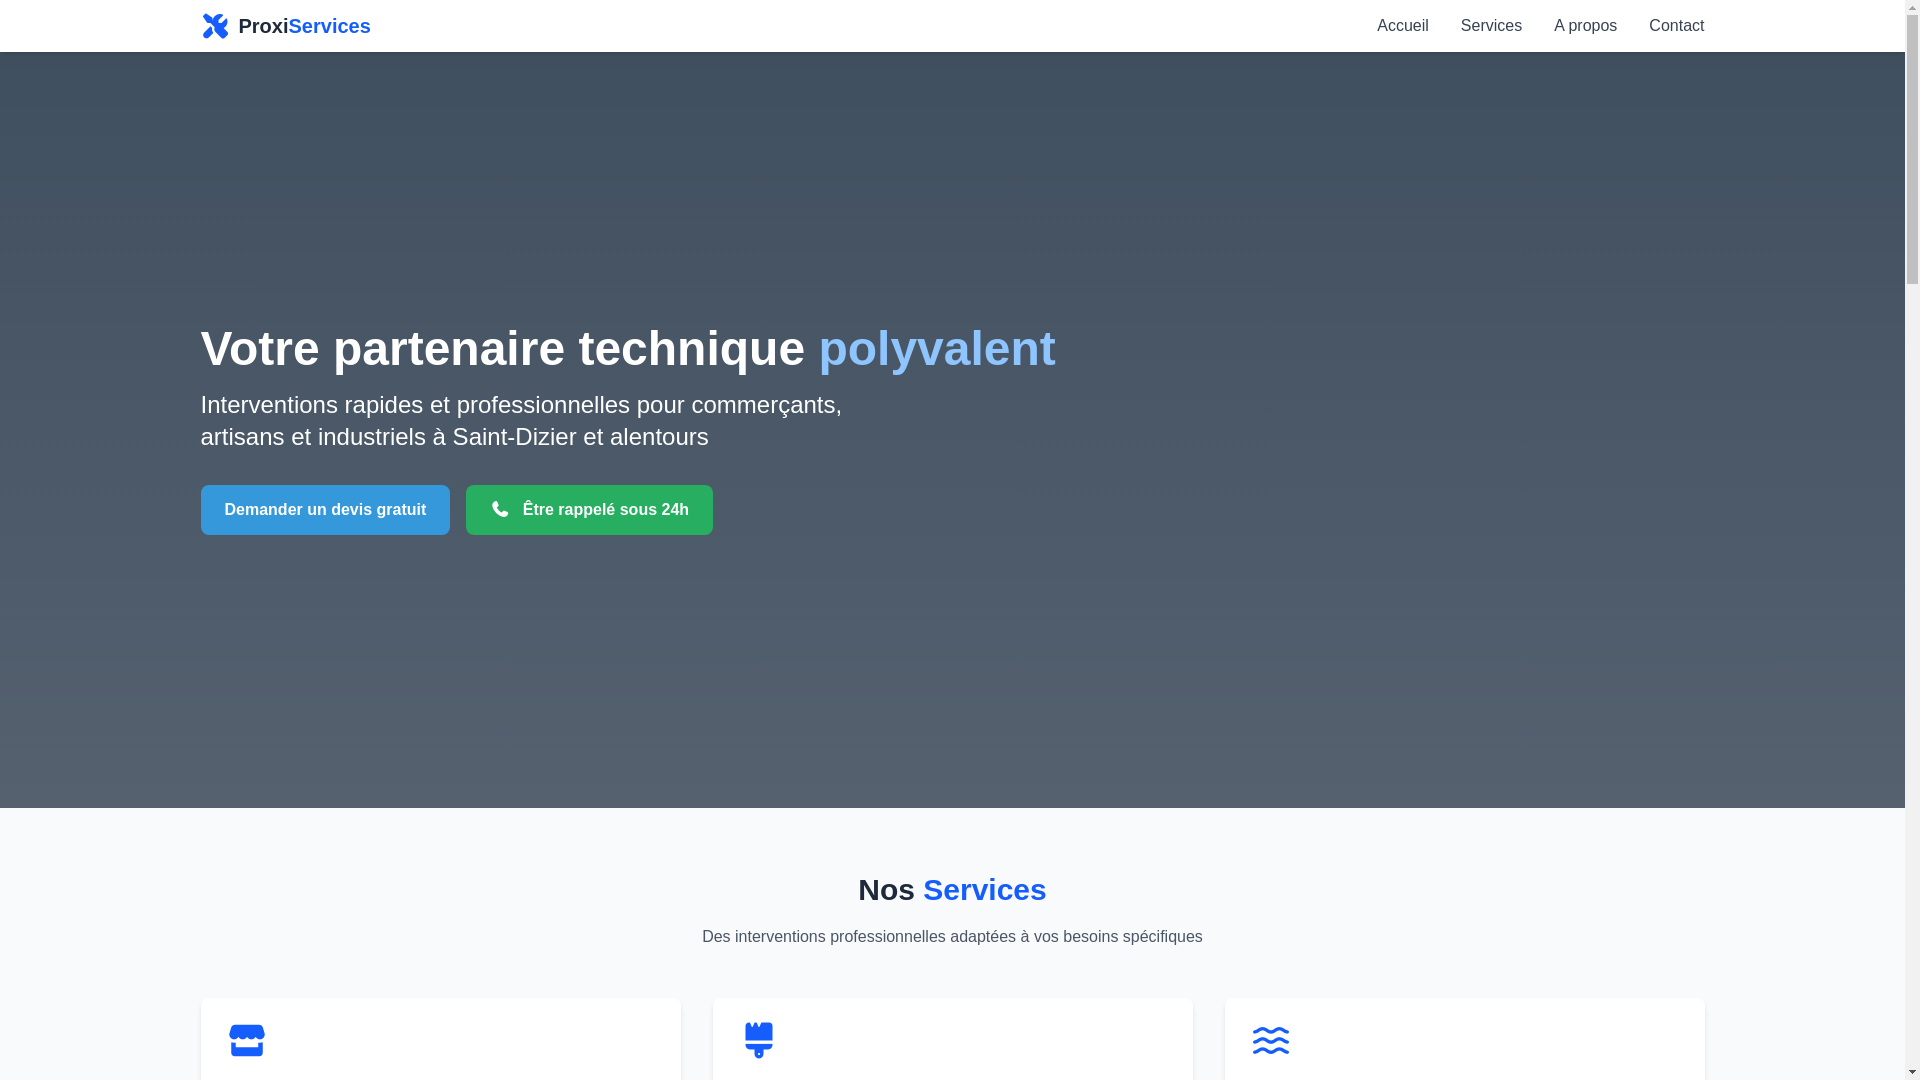The height and width of the screenshot is (1080, 1920).
Task: Go to the Services menu item
Action: (1491, 26)
